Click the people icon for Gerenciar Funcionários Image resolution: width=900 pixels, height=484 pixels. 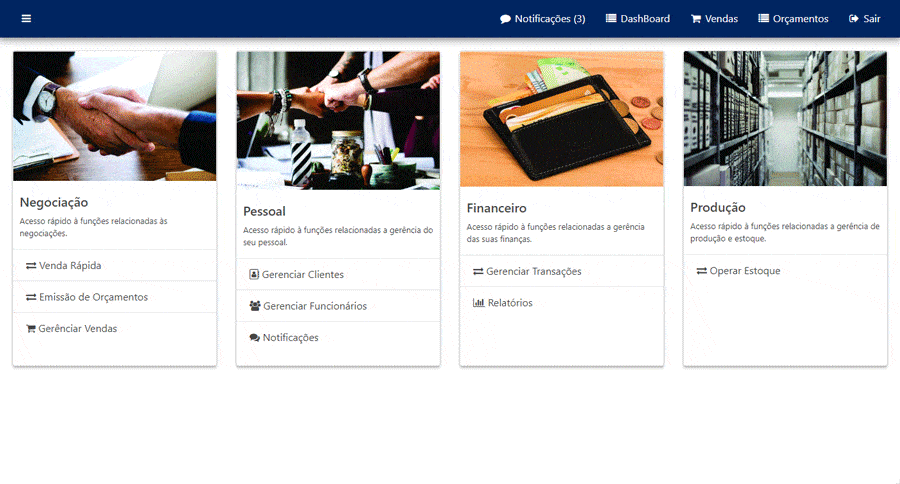pyautogui.click(x=255, y=306)
